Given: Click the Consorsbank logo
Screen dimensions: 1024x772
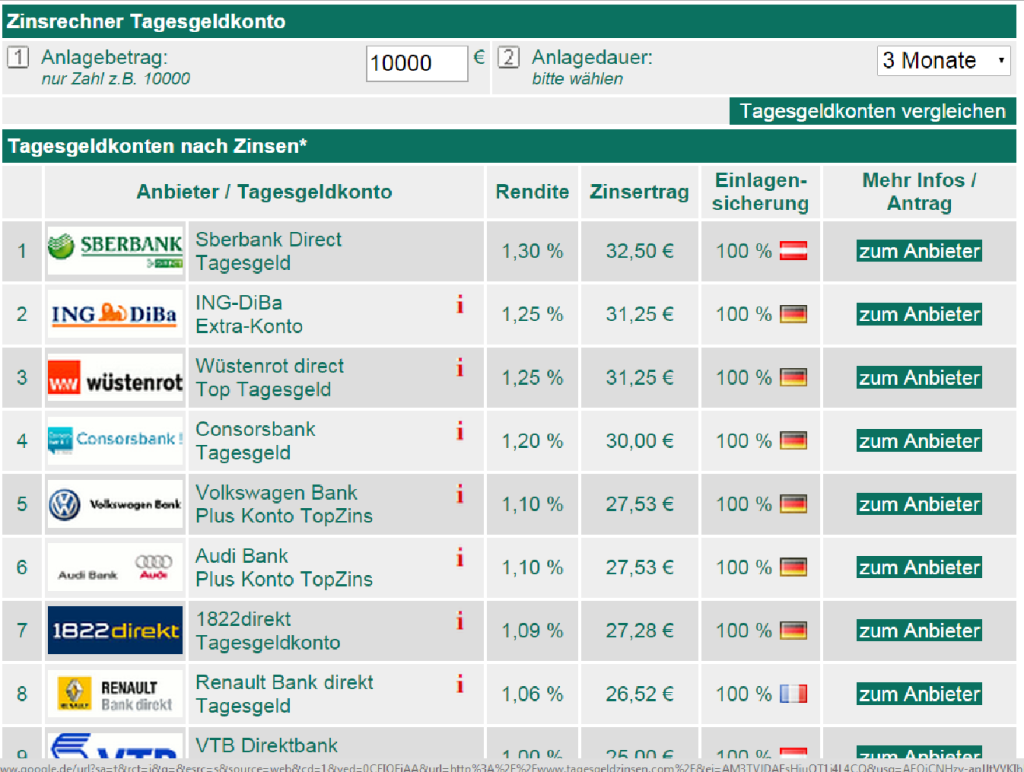Looking at the screenshot, I should pos(115,441).
